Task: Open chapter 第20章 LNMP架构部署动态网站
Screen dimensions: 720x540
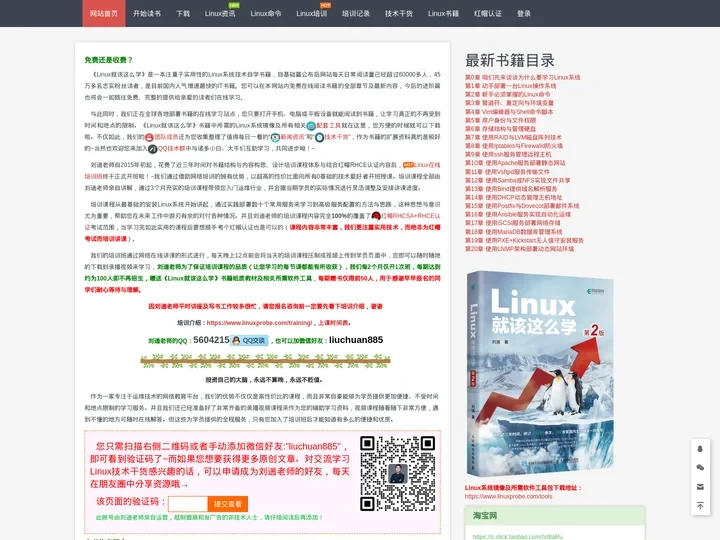Action: [x=519, y=249]
